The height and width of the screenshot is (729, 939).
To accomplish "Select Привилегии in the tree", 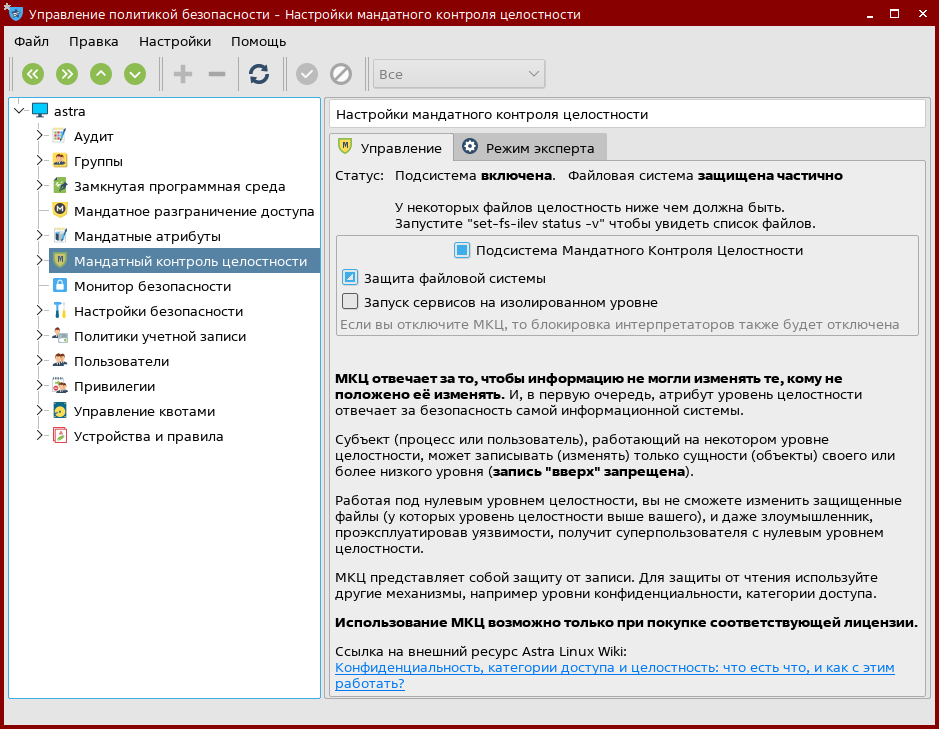I will [x=114, y=386].
